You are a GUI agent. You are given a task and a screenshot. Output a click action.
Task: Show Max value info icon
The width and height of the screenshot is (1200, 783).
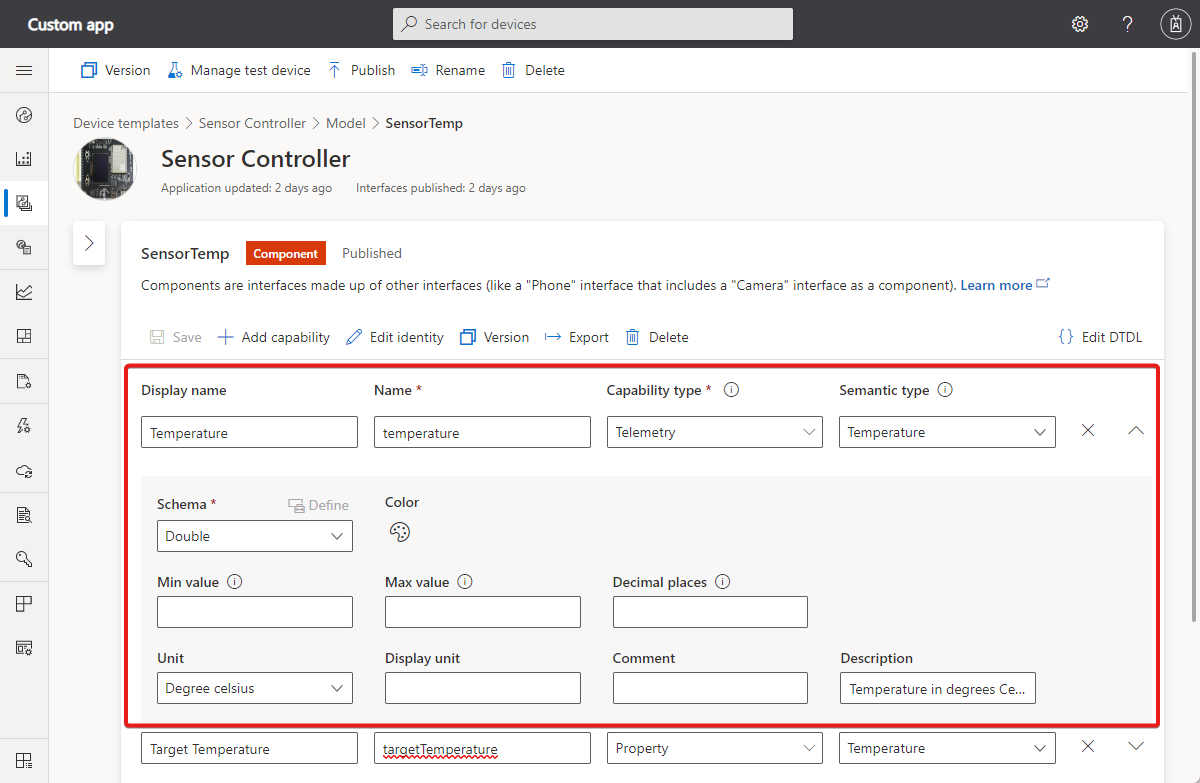465,582
